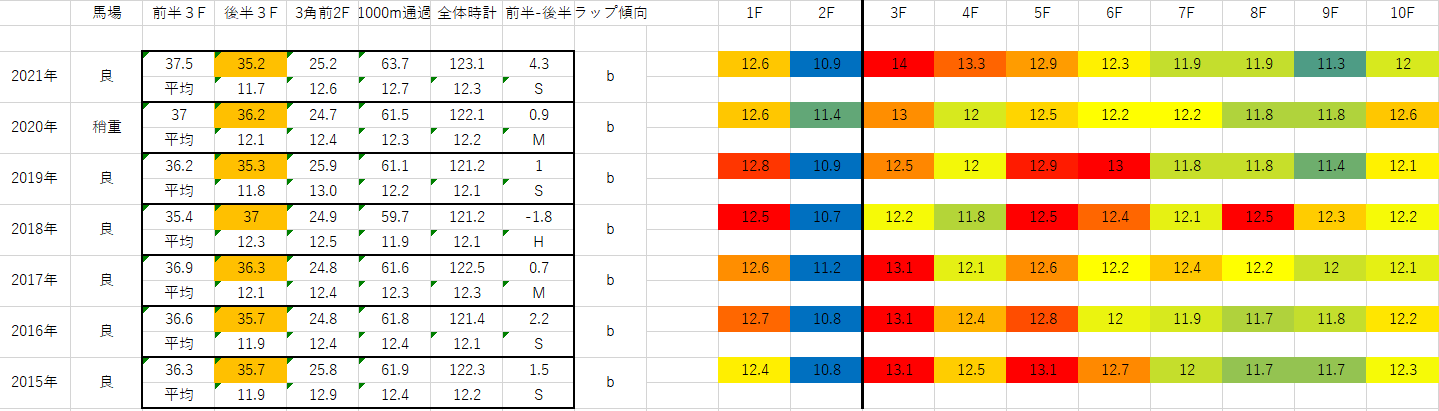Select the 10F column header

pos(1402,14)
